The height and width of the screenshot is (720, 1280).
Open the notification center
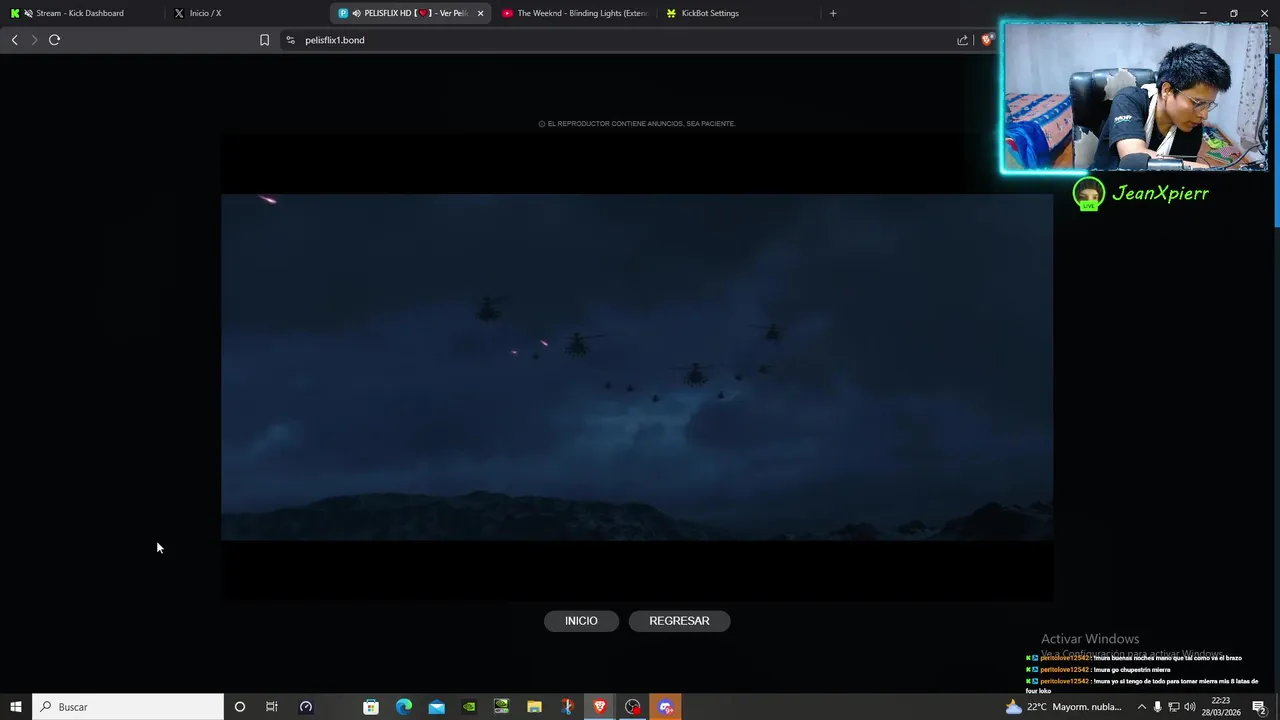[x=1259, y=707]
